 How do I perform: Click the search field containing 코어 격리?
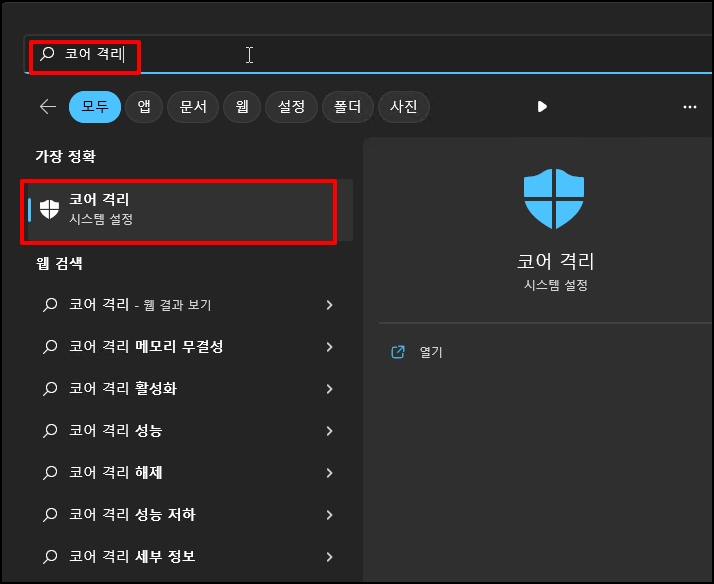(368, 54)
